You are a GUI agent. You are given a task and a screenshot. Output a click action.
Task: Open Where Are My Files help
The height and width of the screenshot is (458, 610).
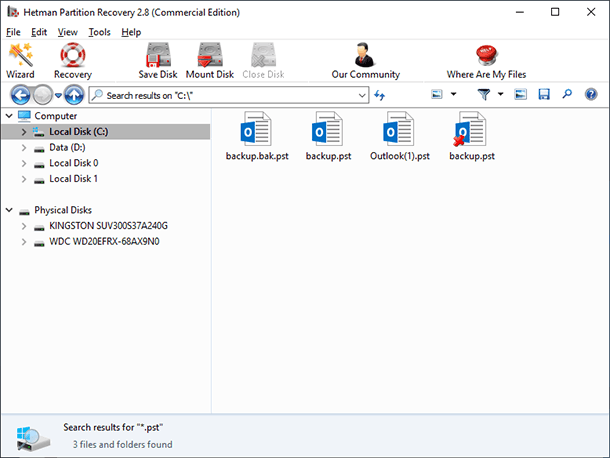(486, 61)
